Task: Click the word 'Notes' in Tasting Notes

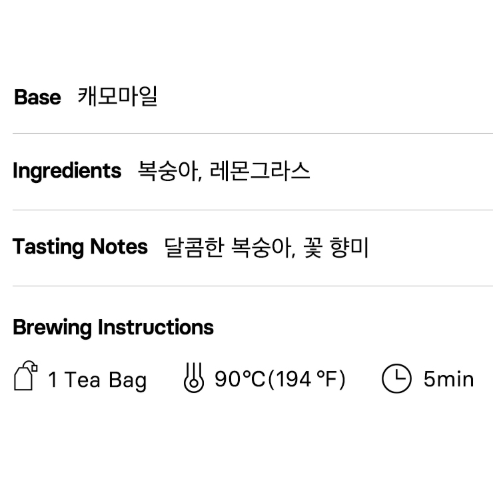Action: (x=119, y=247)
